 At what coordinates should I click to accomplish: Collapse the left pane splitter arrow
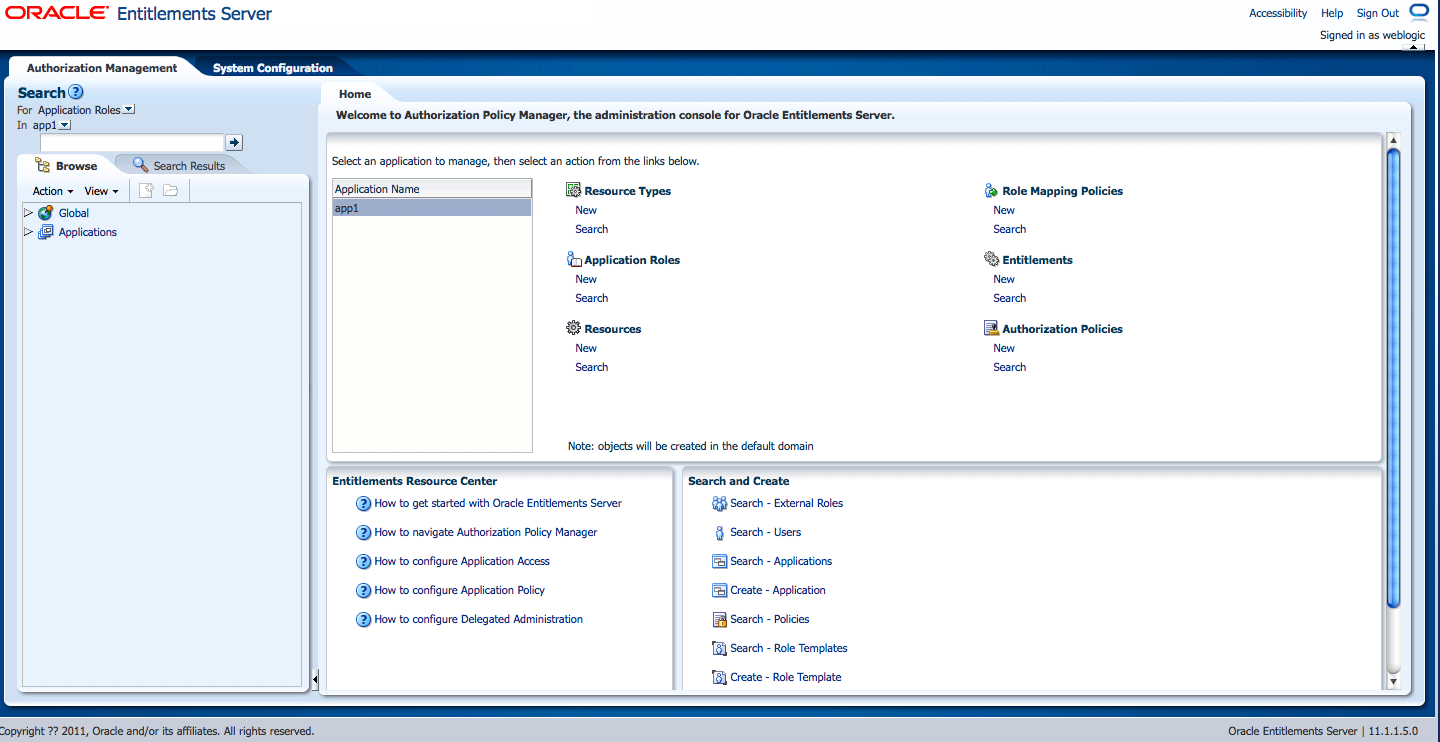315,680
